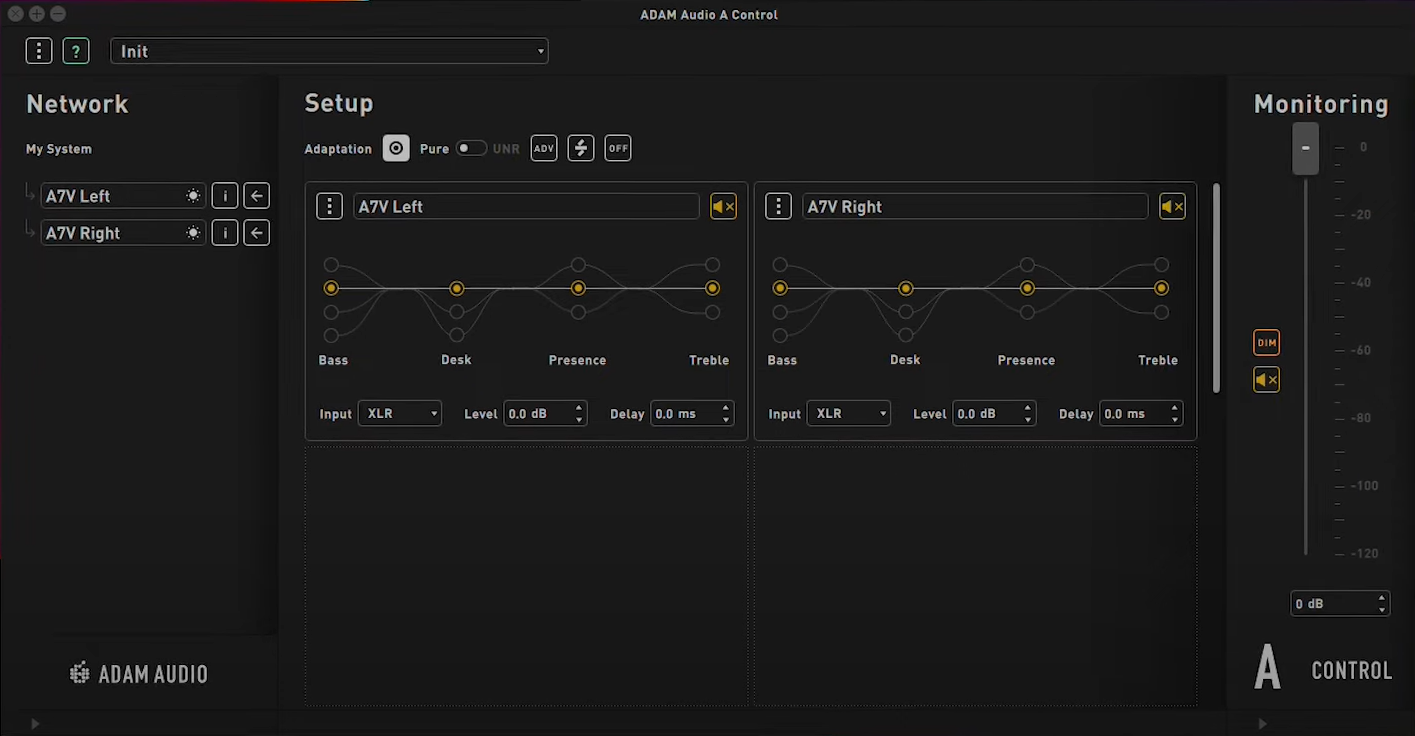Toggle the Pure/UNR adaptation switch
The height and width of the screenshot is (736, 1415).
click(x=470, y=147)
